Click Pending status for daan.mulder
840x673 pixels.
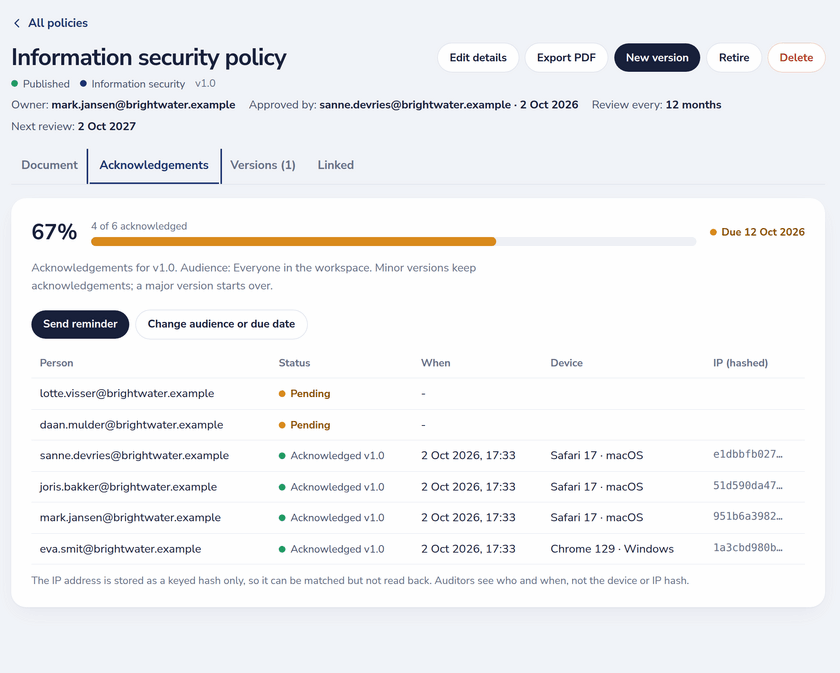click(304, 425)
